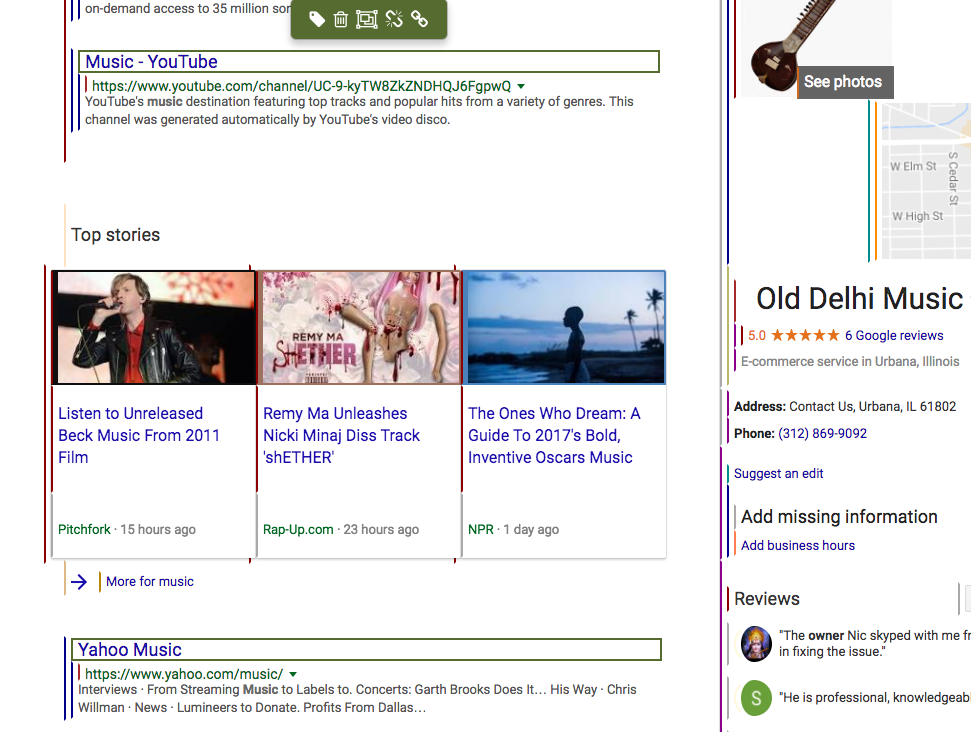Click Suggest an edit
This screenshot has height=732, width=971.
[778, 474]
